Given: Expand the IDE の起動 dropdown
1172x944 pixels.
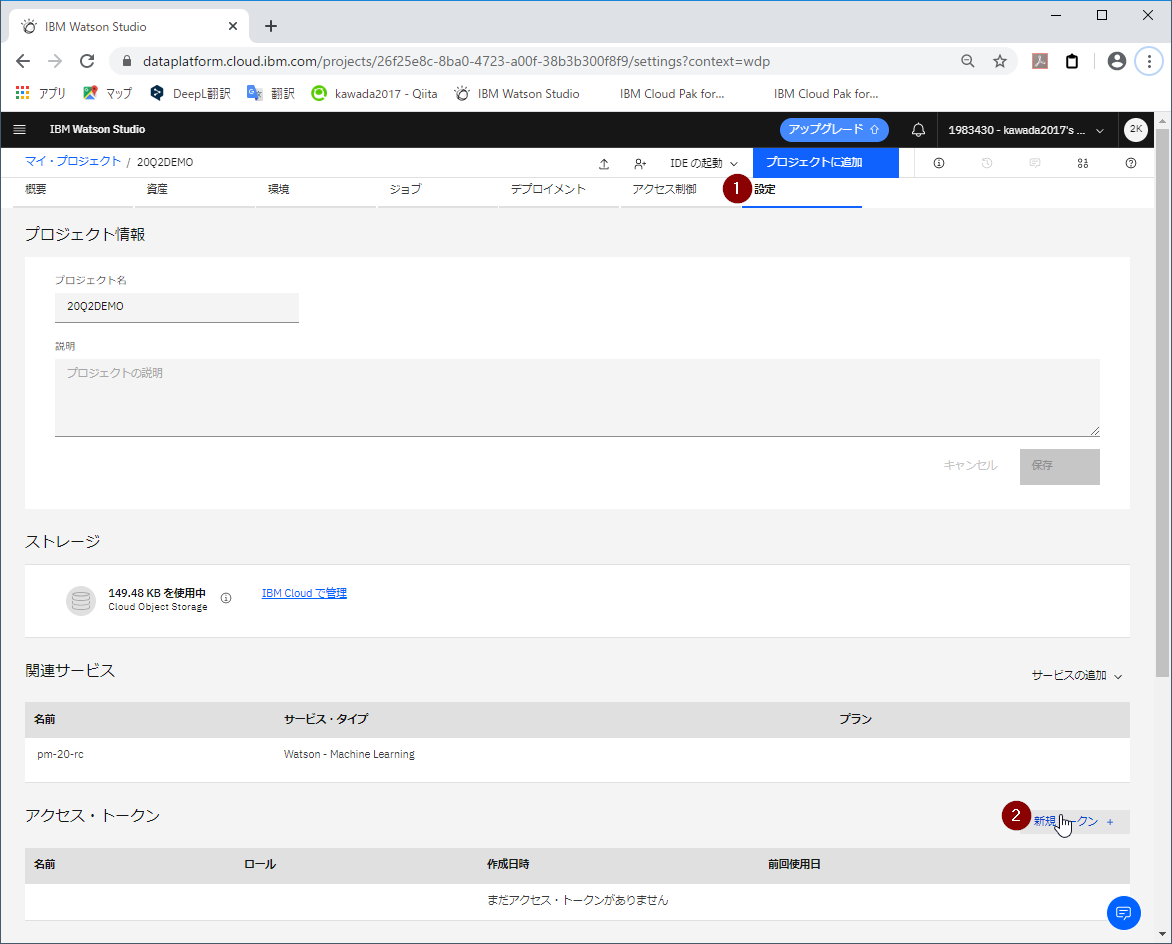Looking at the screenshot, I should [x=703, y=163].
